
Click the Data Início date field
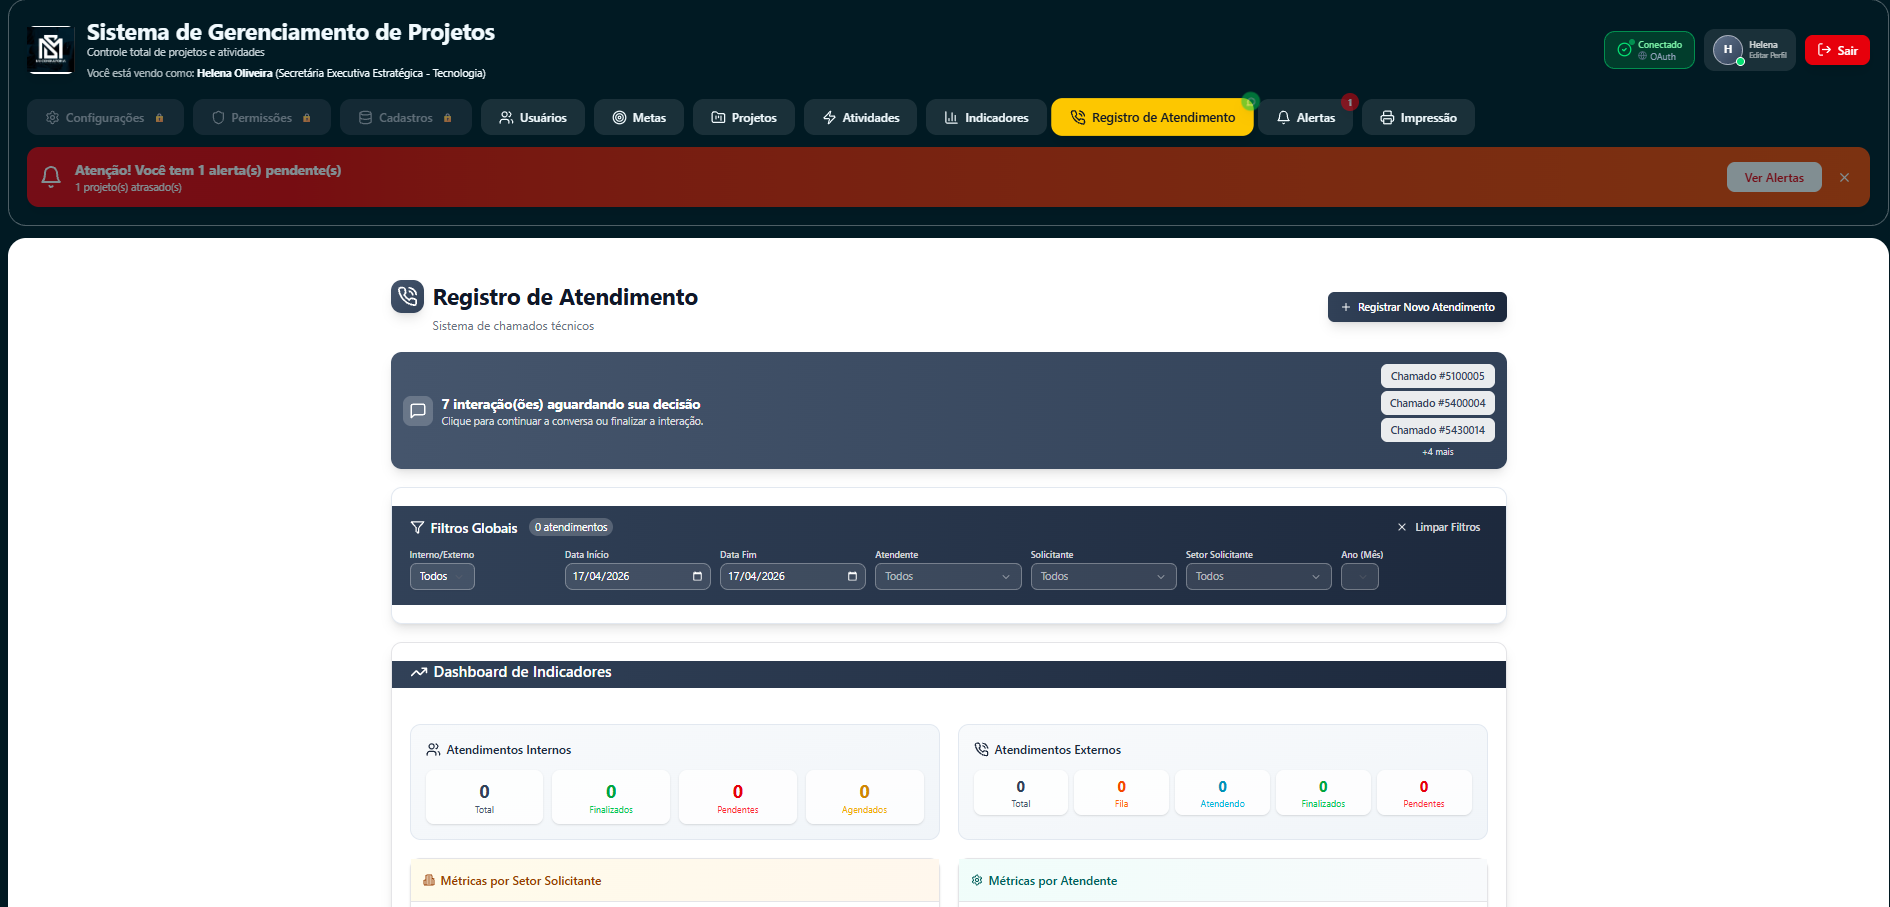pos(637,576)
